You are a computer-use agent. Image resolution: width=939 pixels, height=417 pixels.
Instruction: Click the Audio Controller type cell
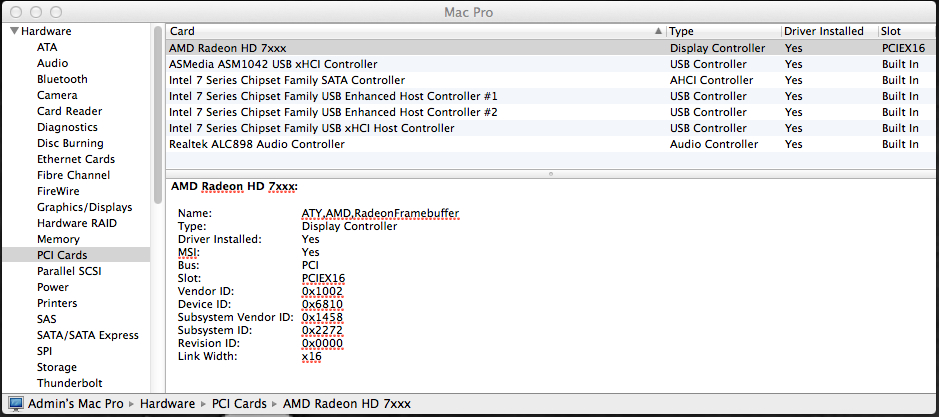pyautogui.click(x=714, y=144)
